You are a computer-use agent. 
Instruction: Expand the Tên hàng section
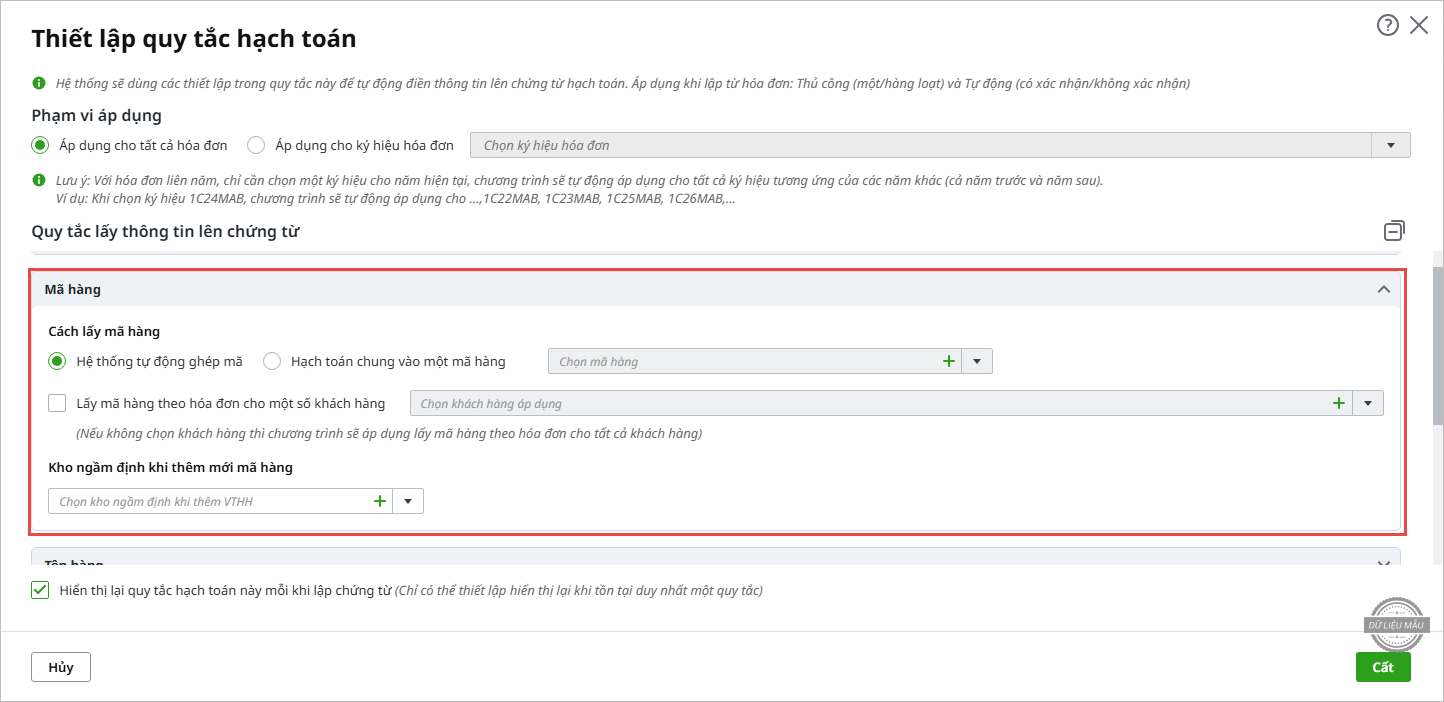pos(1384,564)
